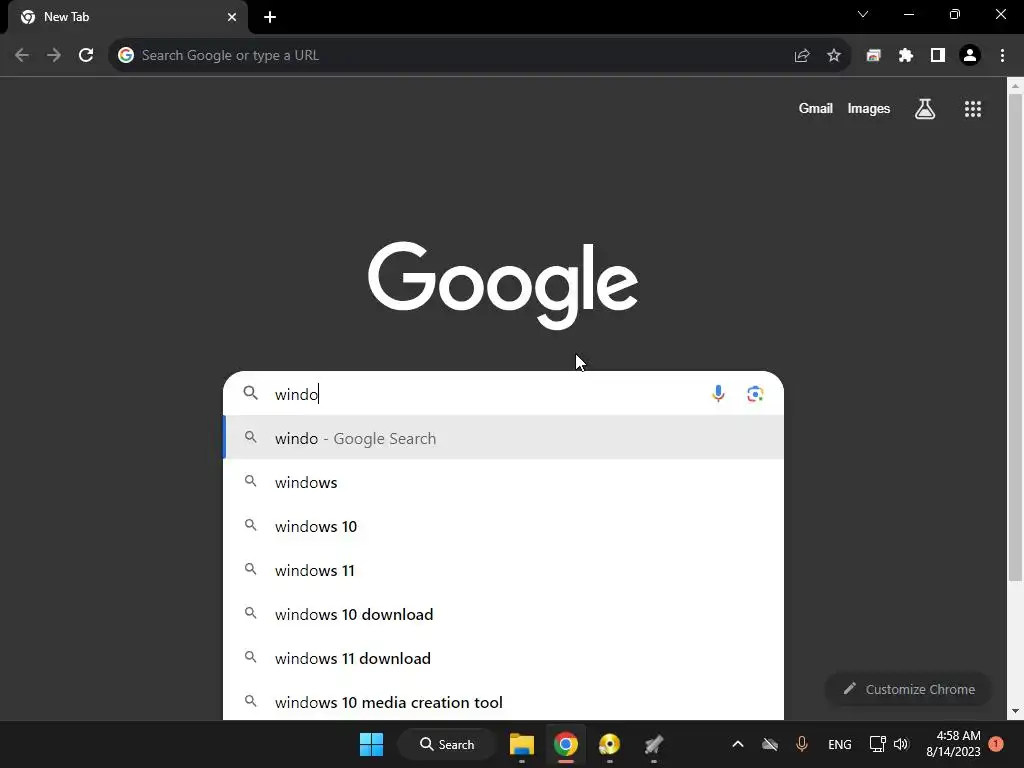The height and width of the screenshot is (768, 1024).
Task: Bookmark this tab with the star icon
Action: pyautogui.click(x=834, y=56)
